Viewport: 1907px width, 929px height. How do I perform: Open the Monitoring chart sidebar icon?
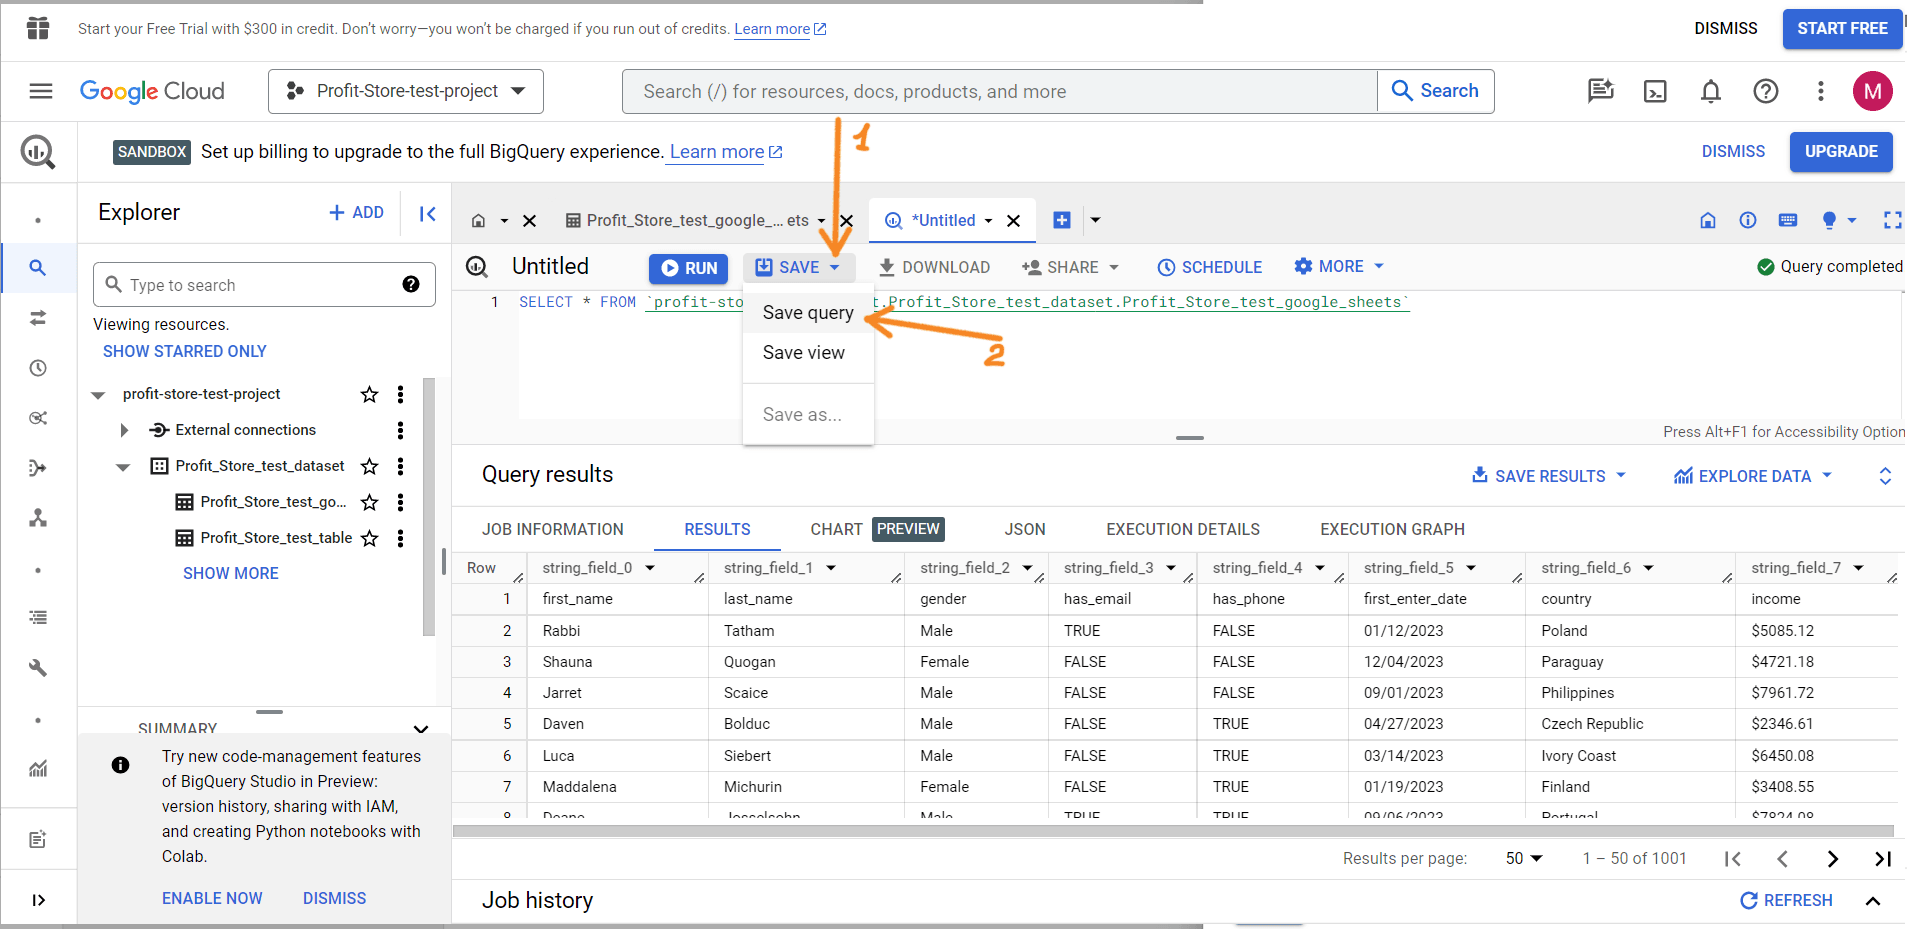[x=38, y=768]
